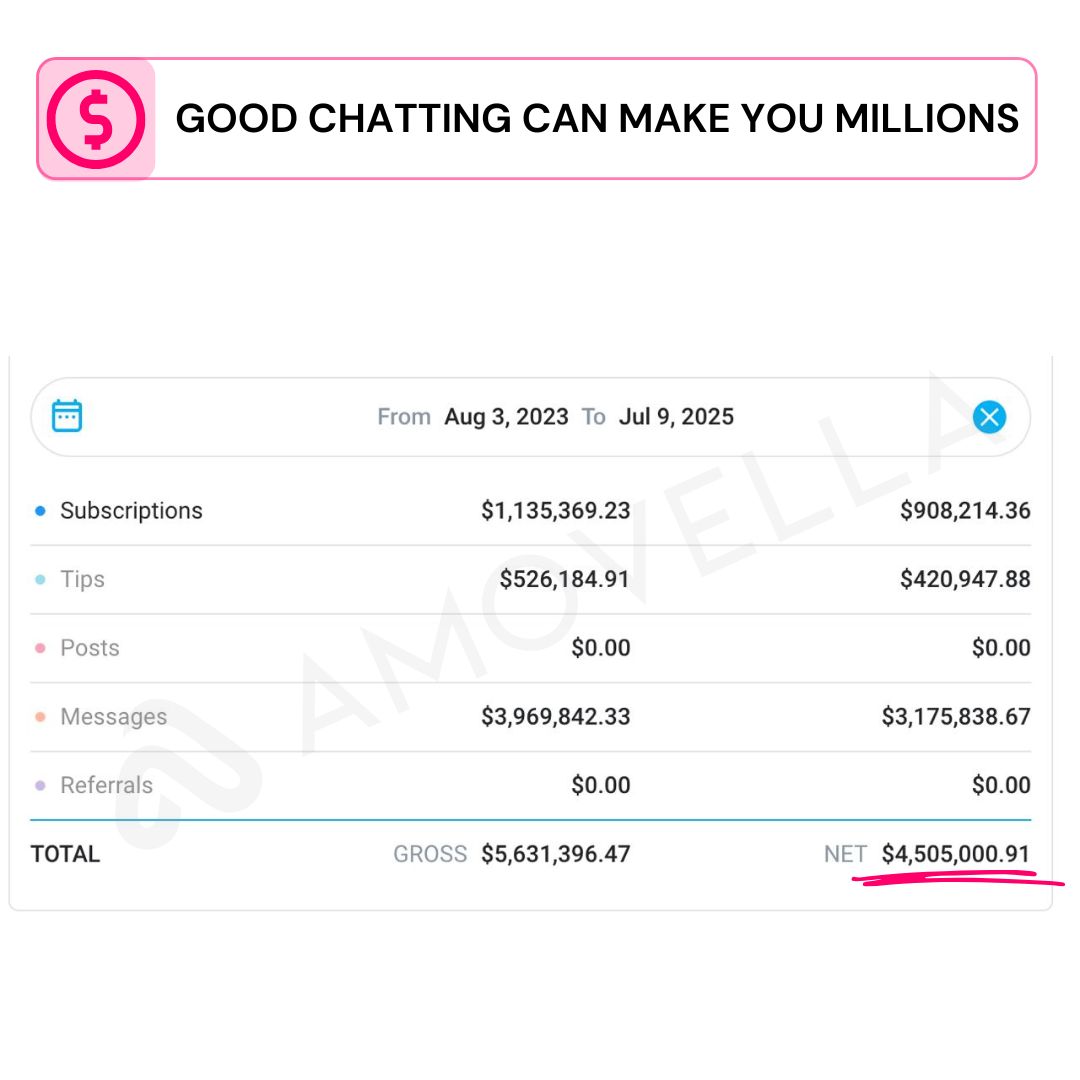Click the Subscriptions net amount $908,214.36

pyautogui.click(x=964, y=511)
